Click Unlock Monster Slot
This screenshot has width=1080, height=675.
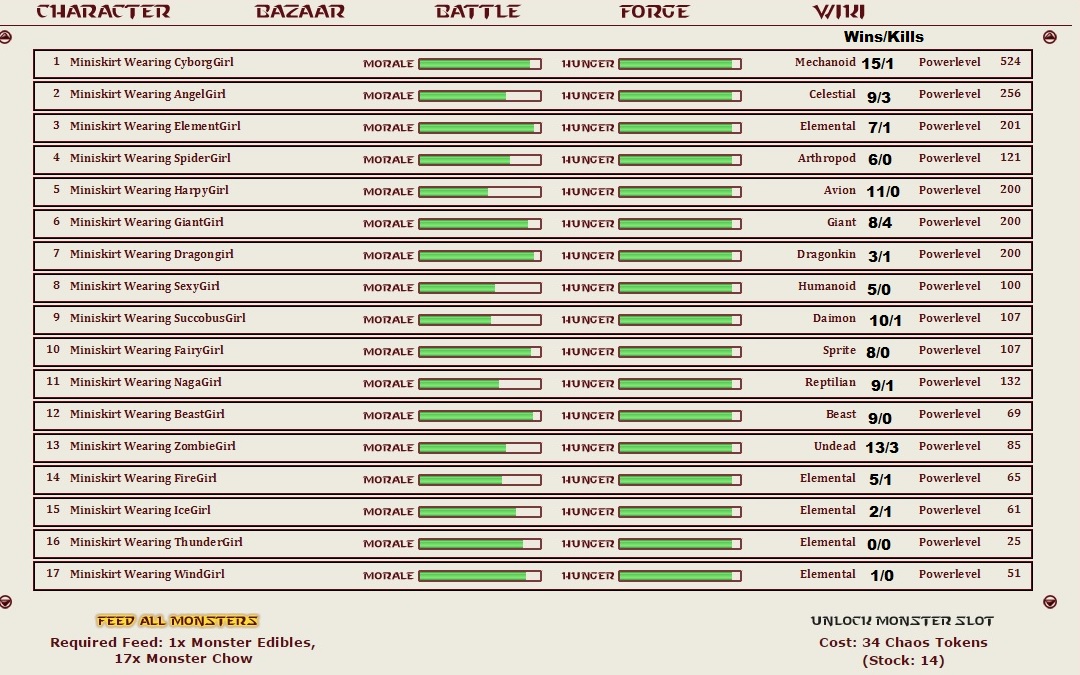[x=902, y=621]
